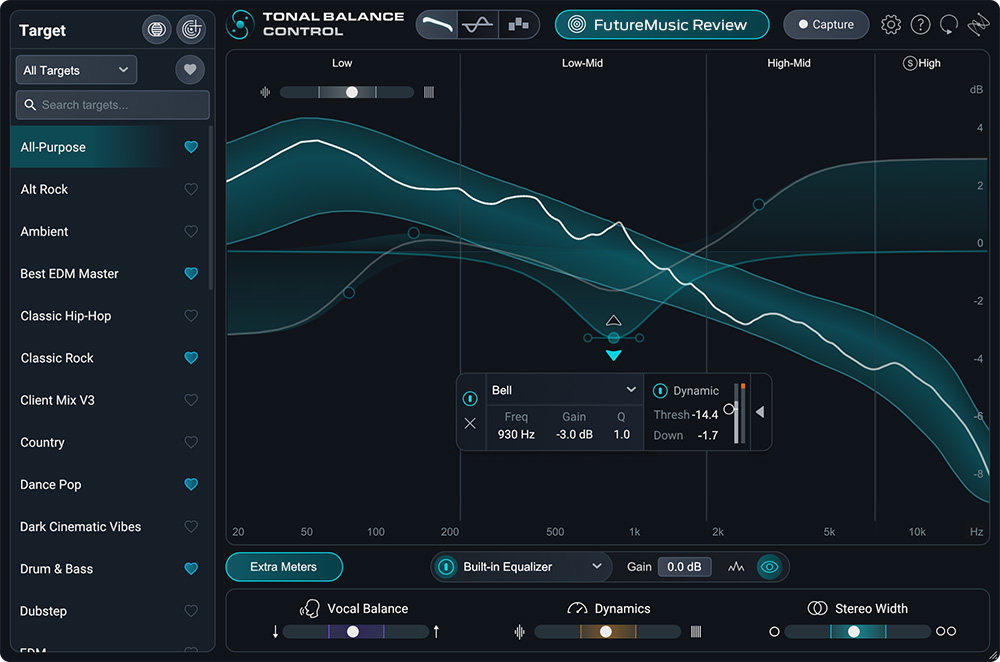Toggle the Dynamic power button on the EQ band
This screenshot has width=1000, height=662.
click(662, 390)
